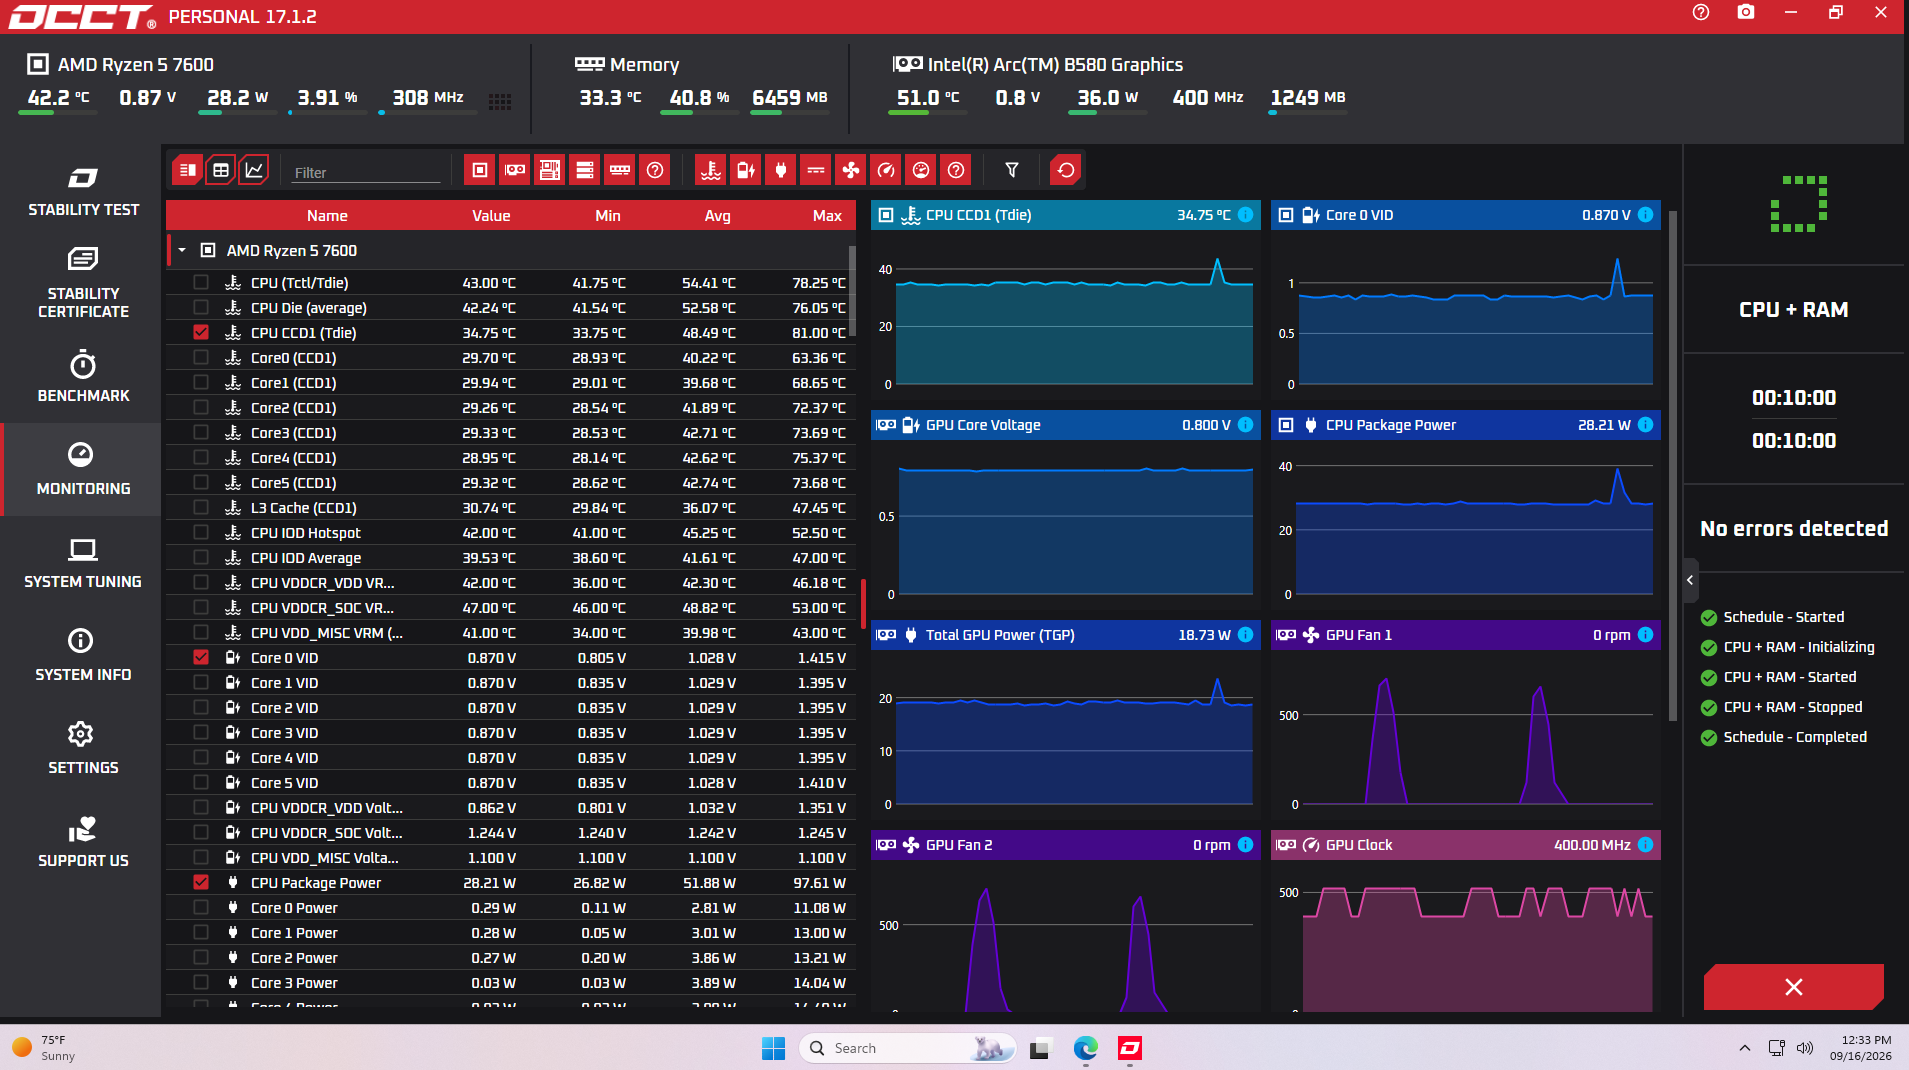
Task: Show info for GPU Core Voltage graph
Action: tap(1246, 425)
